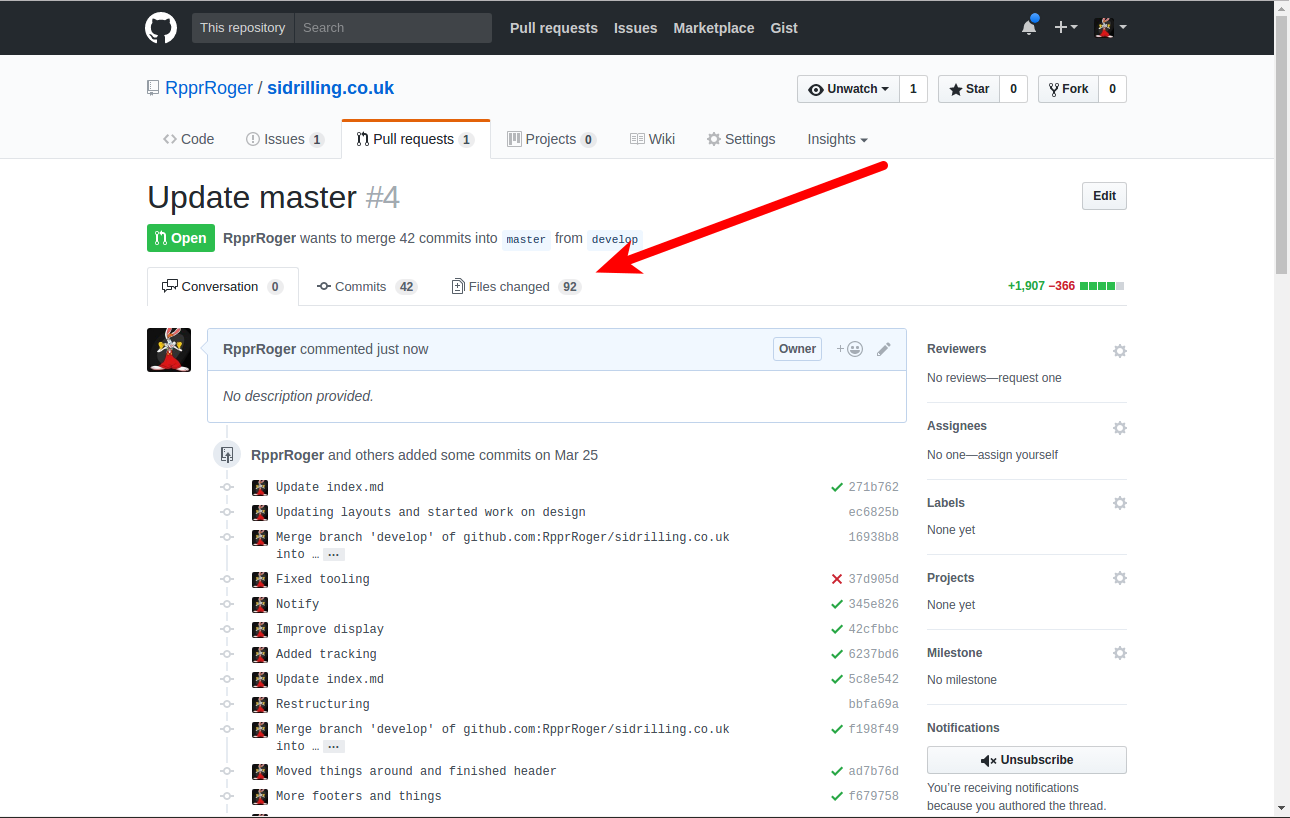Open commit ec6825b

point(873,513)
